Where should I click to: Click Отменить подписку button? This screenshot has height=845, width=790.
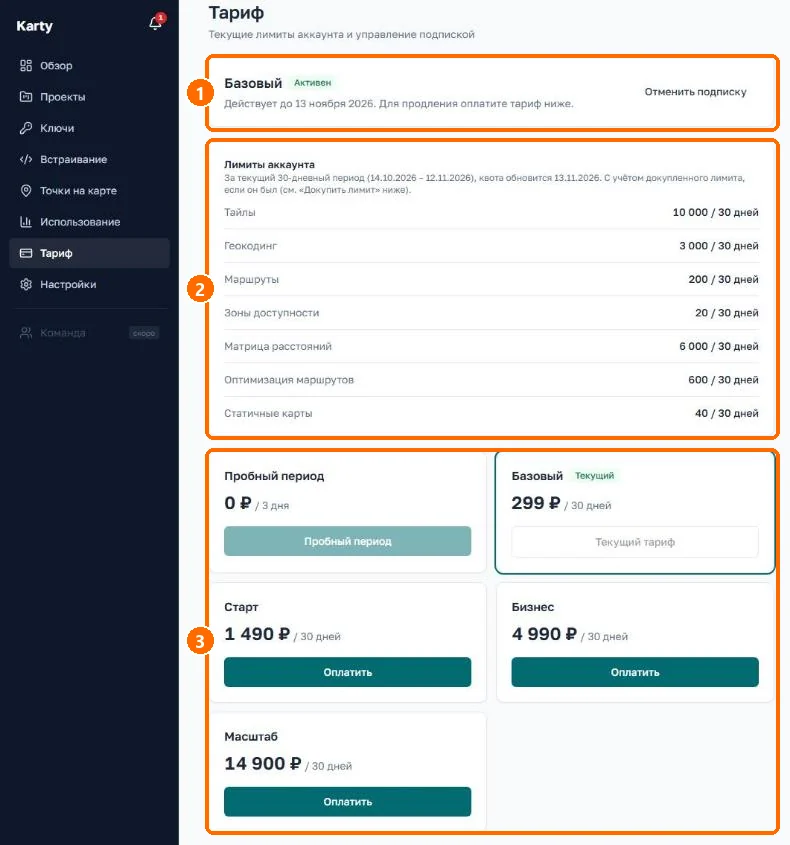(695, 92)
